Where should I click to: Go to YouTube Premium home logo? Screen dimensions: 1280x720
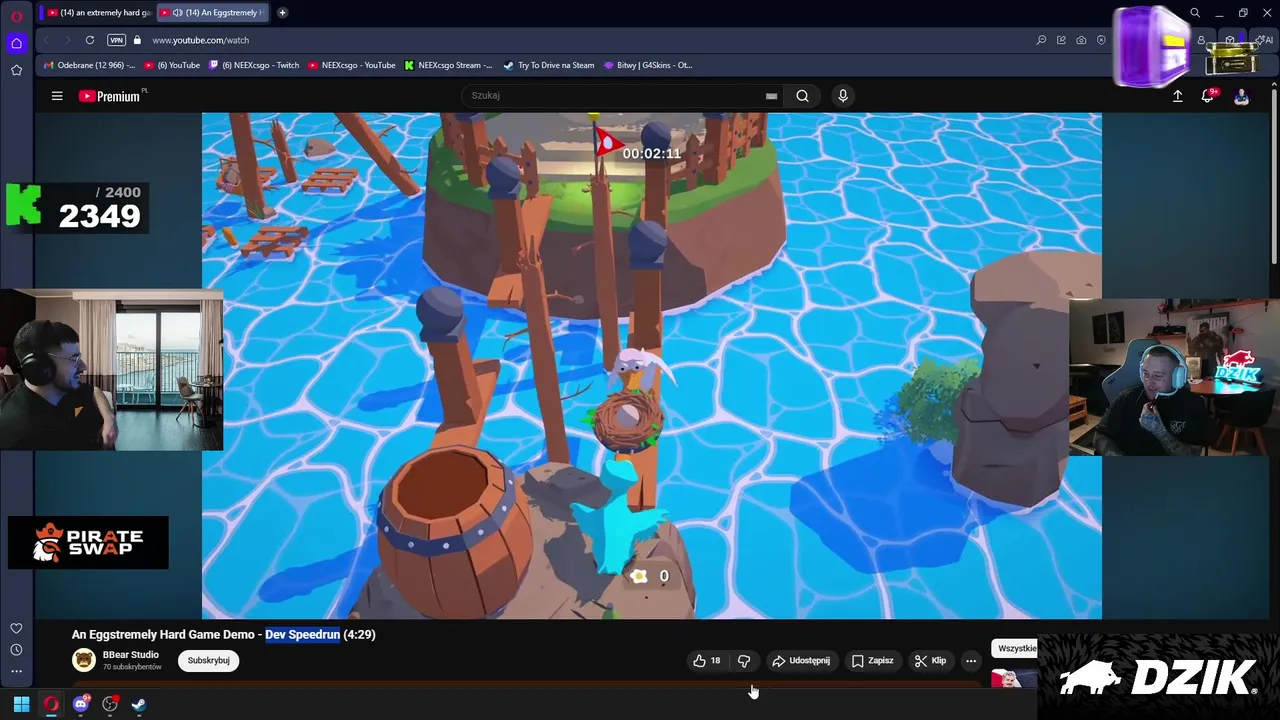(x=110, y=96)
